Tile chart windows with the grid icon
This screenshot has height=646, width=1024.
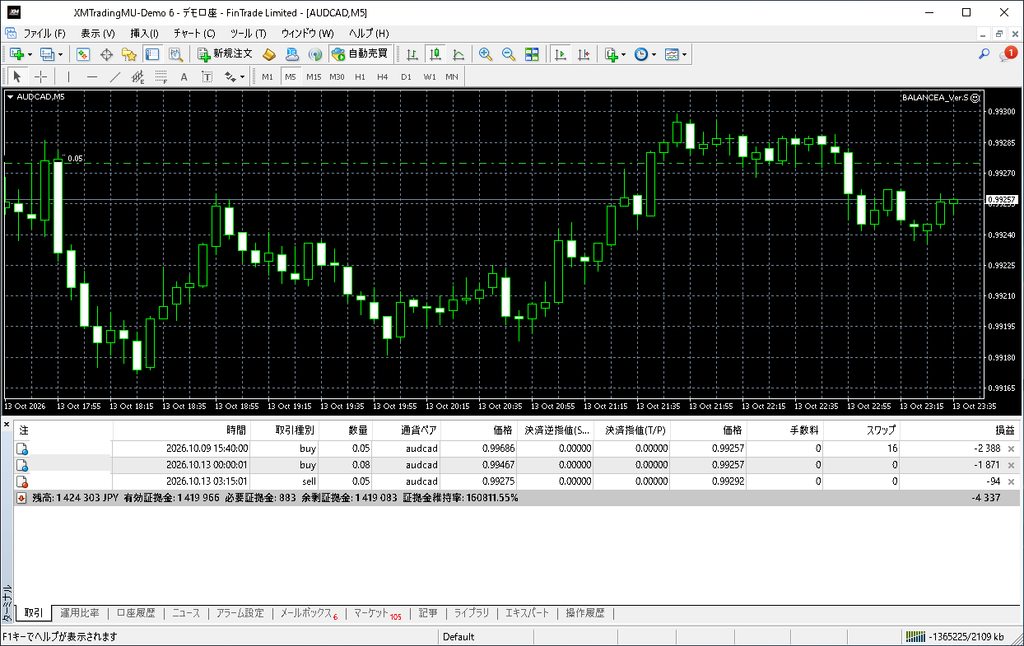tap(532, 54)
